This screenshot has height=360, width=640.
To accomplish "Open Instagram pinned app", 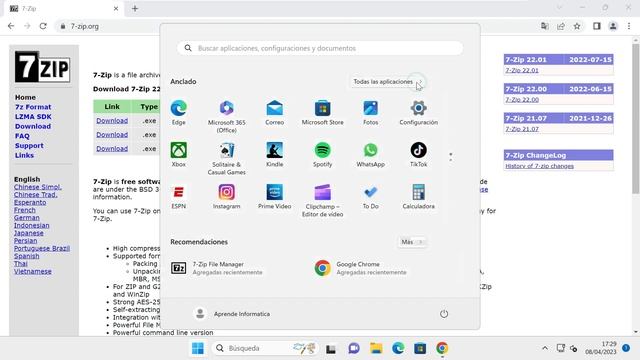I will (x=227, y=197).
